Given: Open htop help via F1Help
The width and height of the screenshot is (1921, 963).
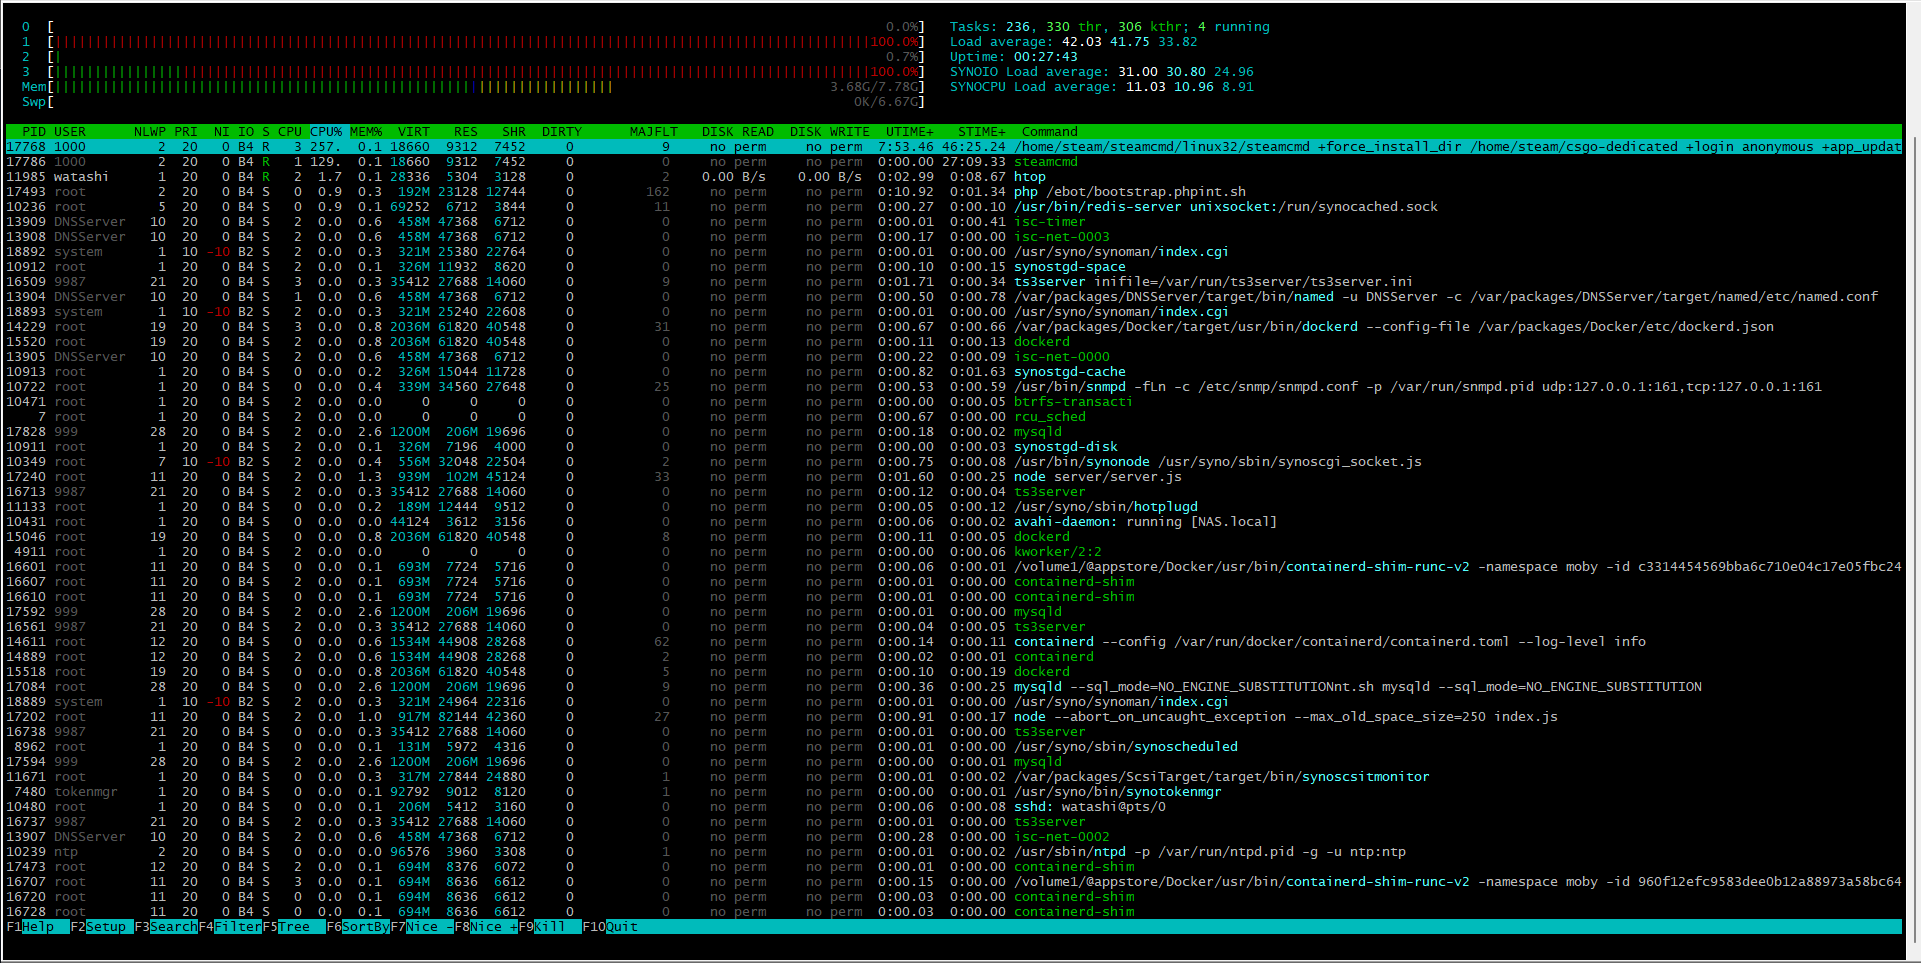Looking at the screenshot, I should point(30,927).
